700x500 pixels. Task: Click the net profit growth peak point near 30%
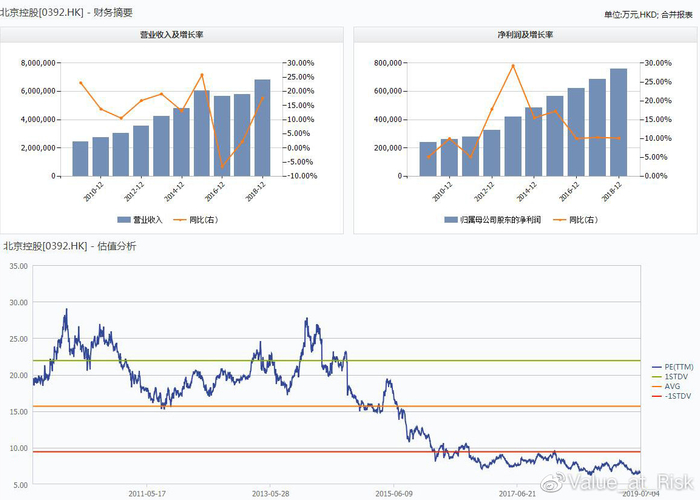[x=513, y=66]
